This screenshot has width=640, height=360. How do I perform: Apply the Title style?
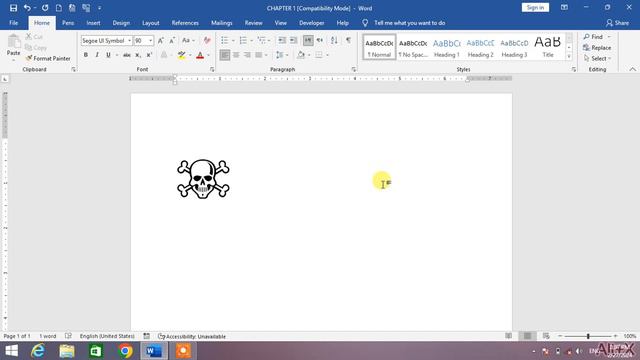[548, 47]
